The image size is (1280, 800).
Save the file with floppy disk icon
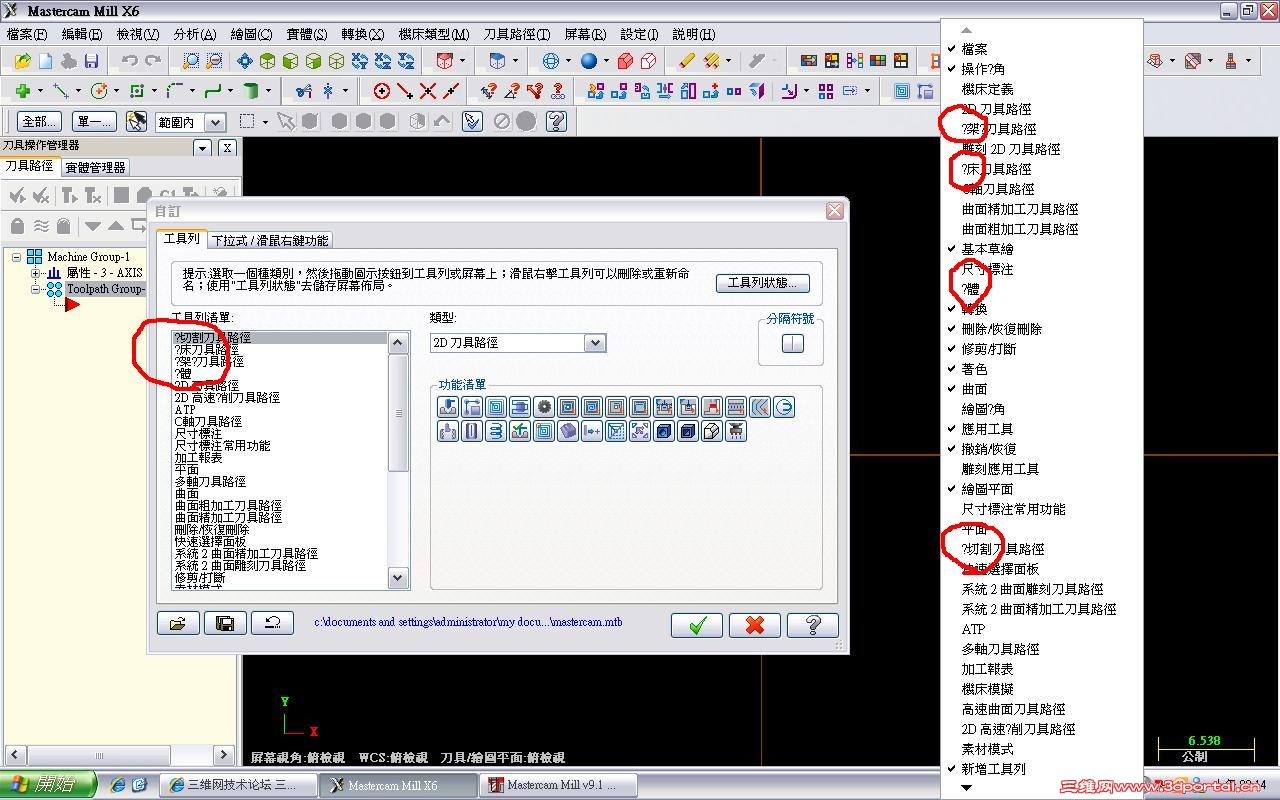pyautogui.click(x=91, y=61)
